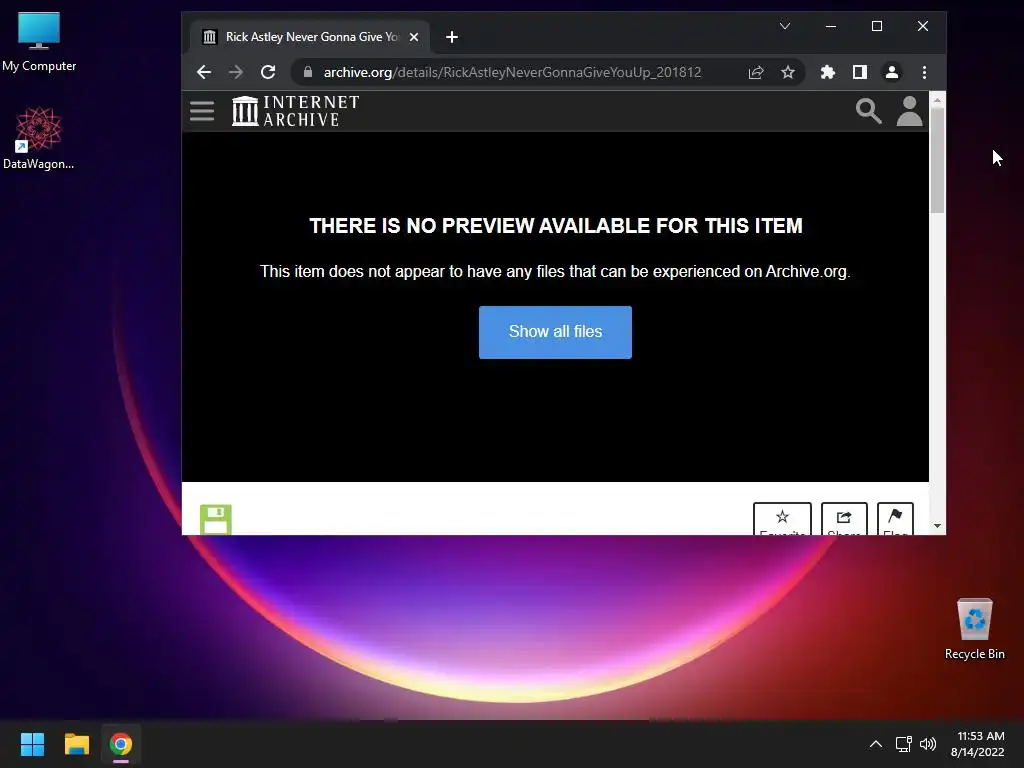The image size is (1024, 768).
Task: Click the Internet Archive logo
Action: (x=295, y=110)
